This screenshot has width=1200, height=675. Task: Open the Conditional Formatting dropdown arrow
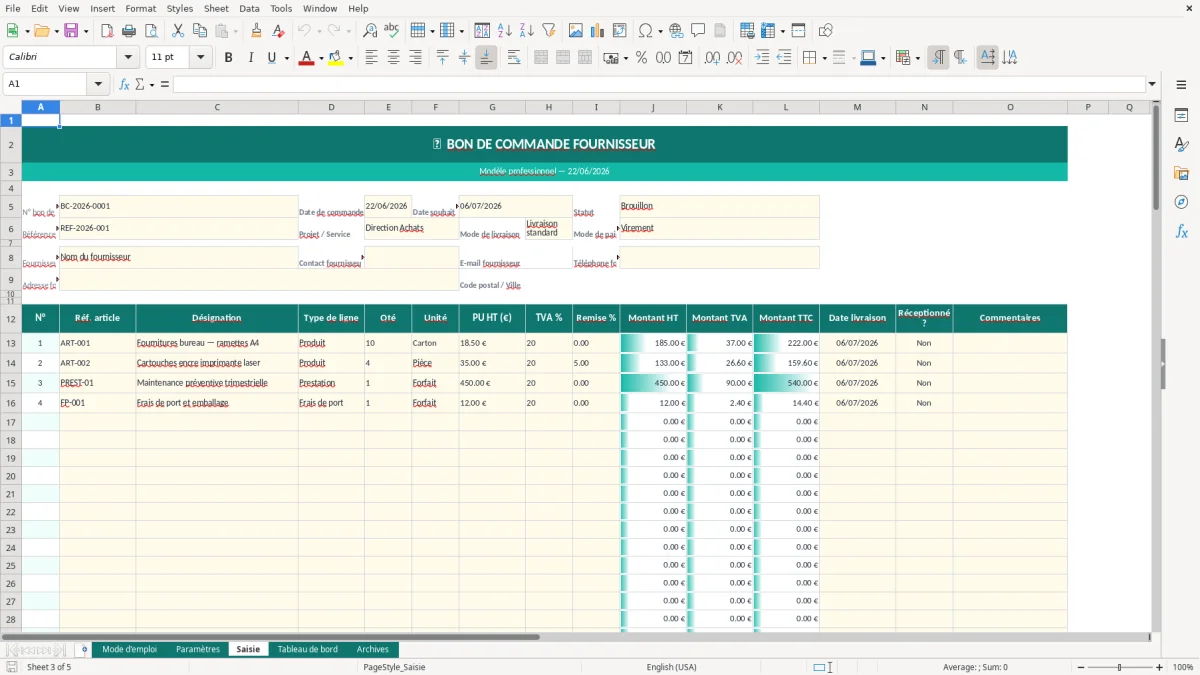point(917,58)
